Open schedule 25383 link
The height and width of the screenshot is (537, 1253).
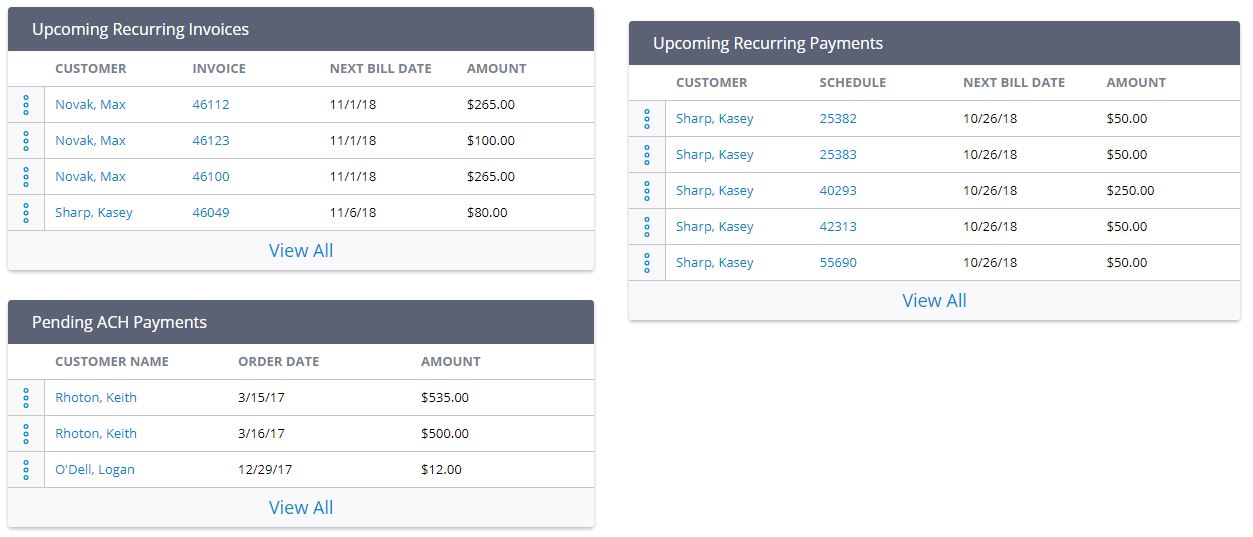click(x=838, y=155)
